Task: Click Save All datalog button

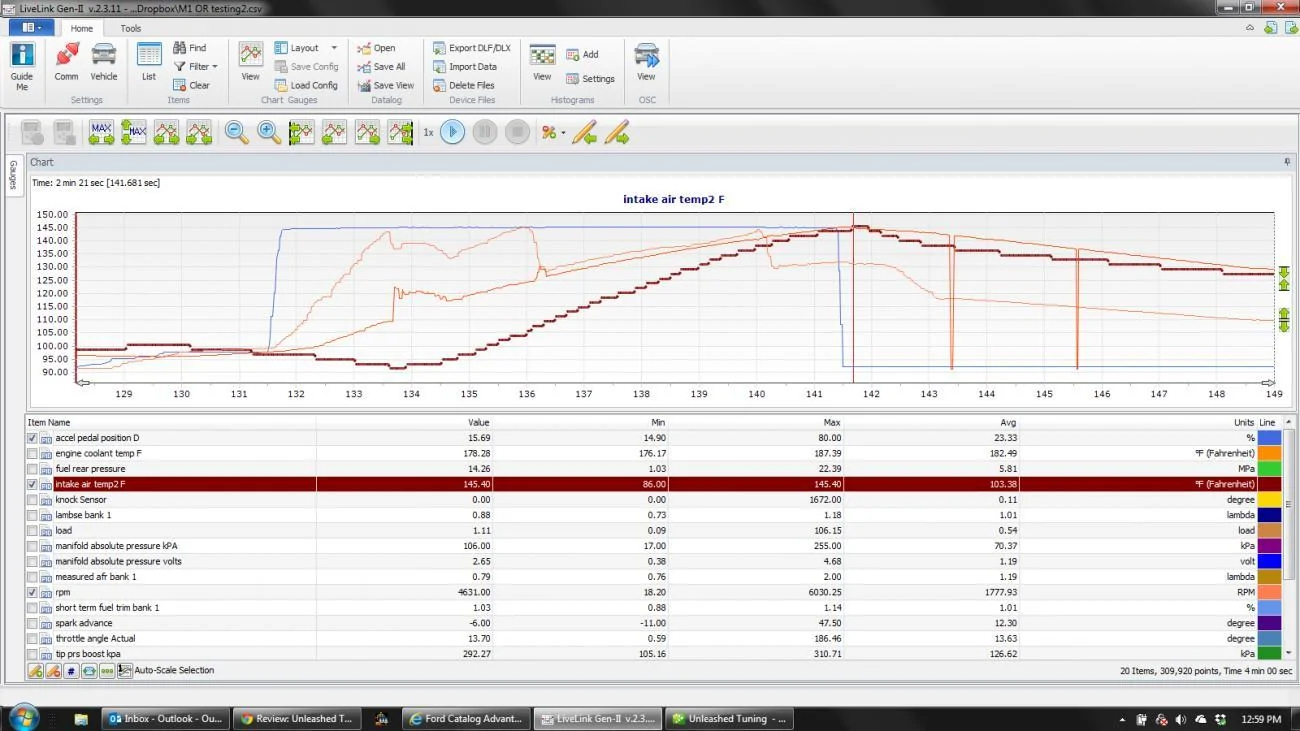Action: 381,67
